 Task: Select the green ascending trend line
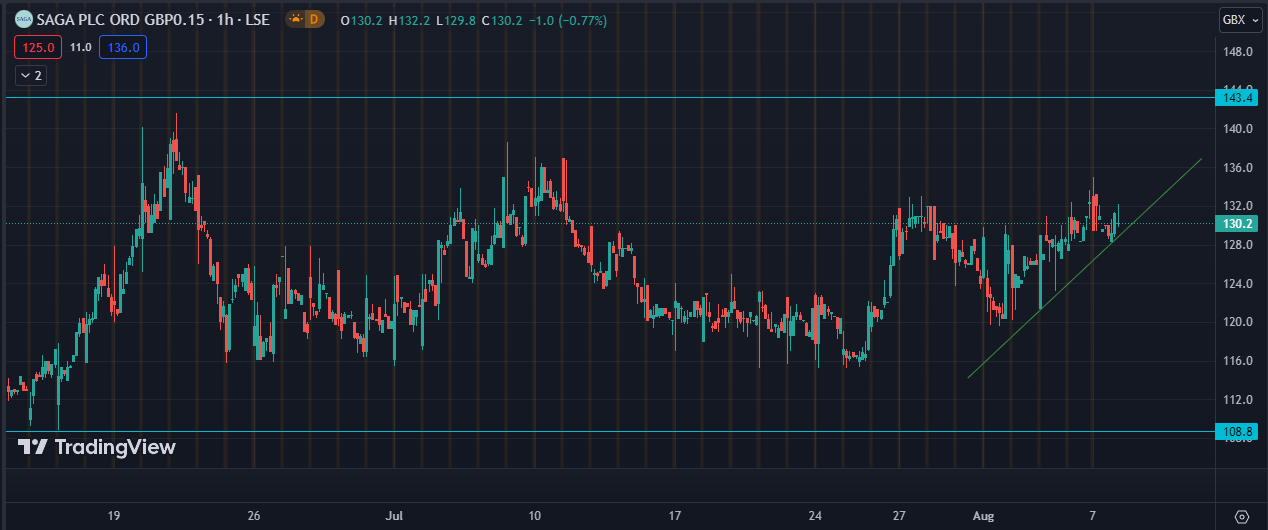pos(1085,268)
